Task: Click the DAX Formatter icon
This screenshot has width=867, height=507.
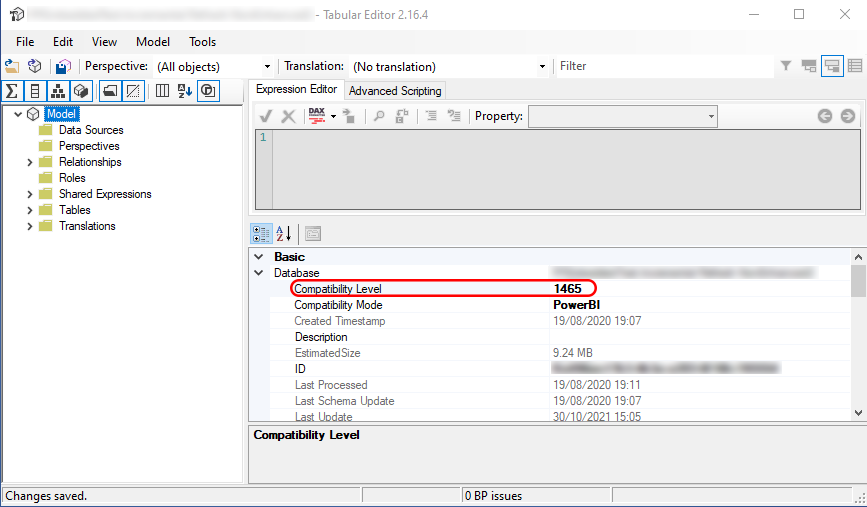Action: (317, 116)
